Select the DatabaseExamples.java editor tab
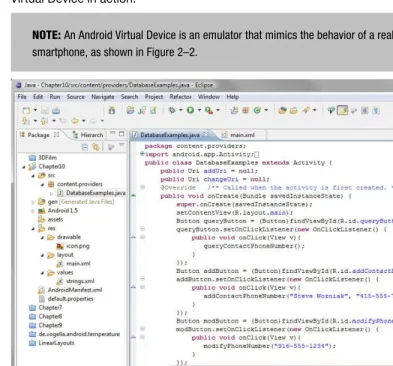The image size is (393, 366). coord(170,135)
